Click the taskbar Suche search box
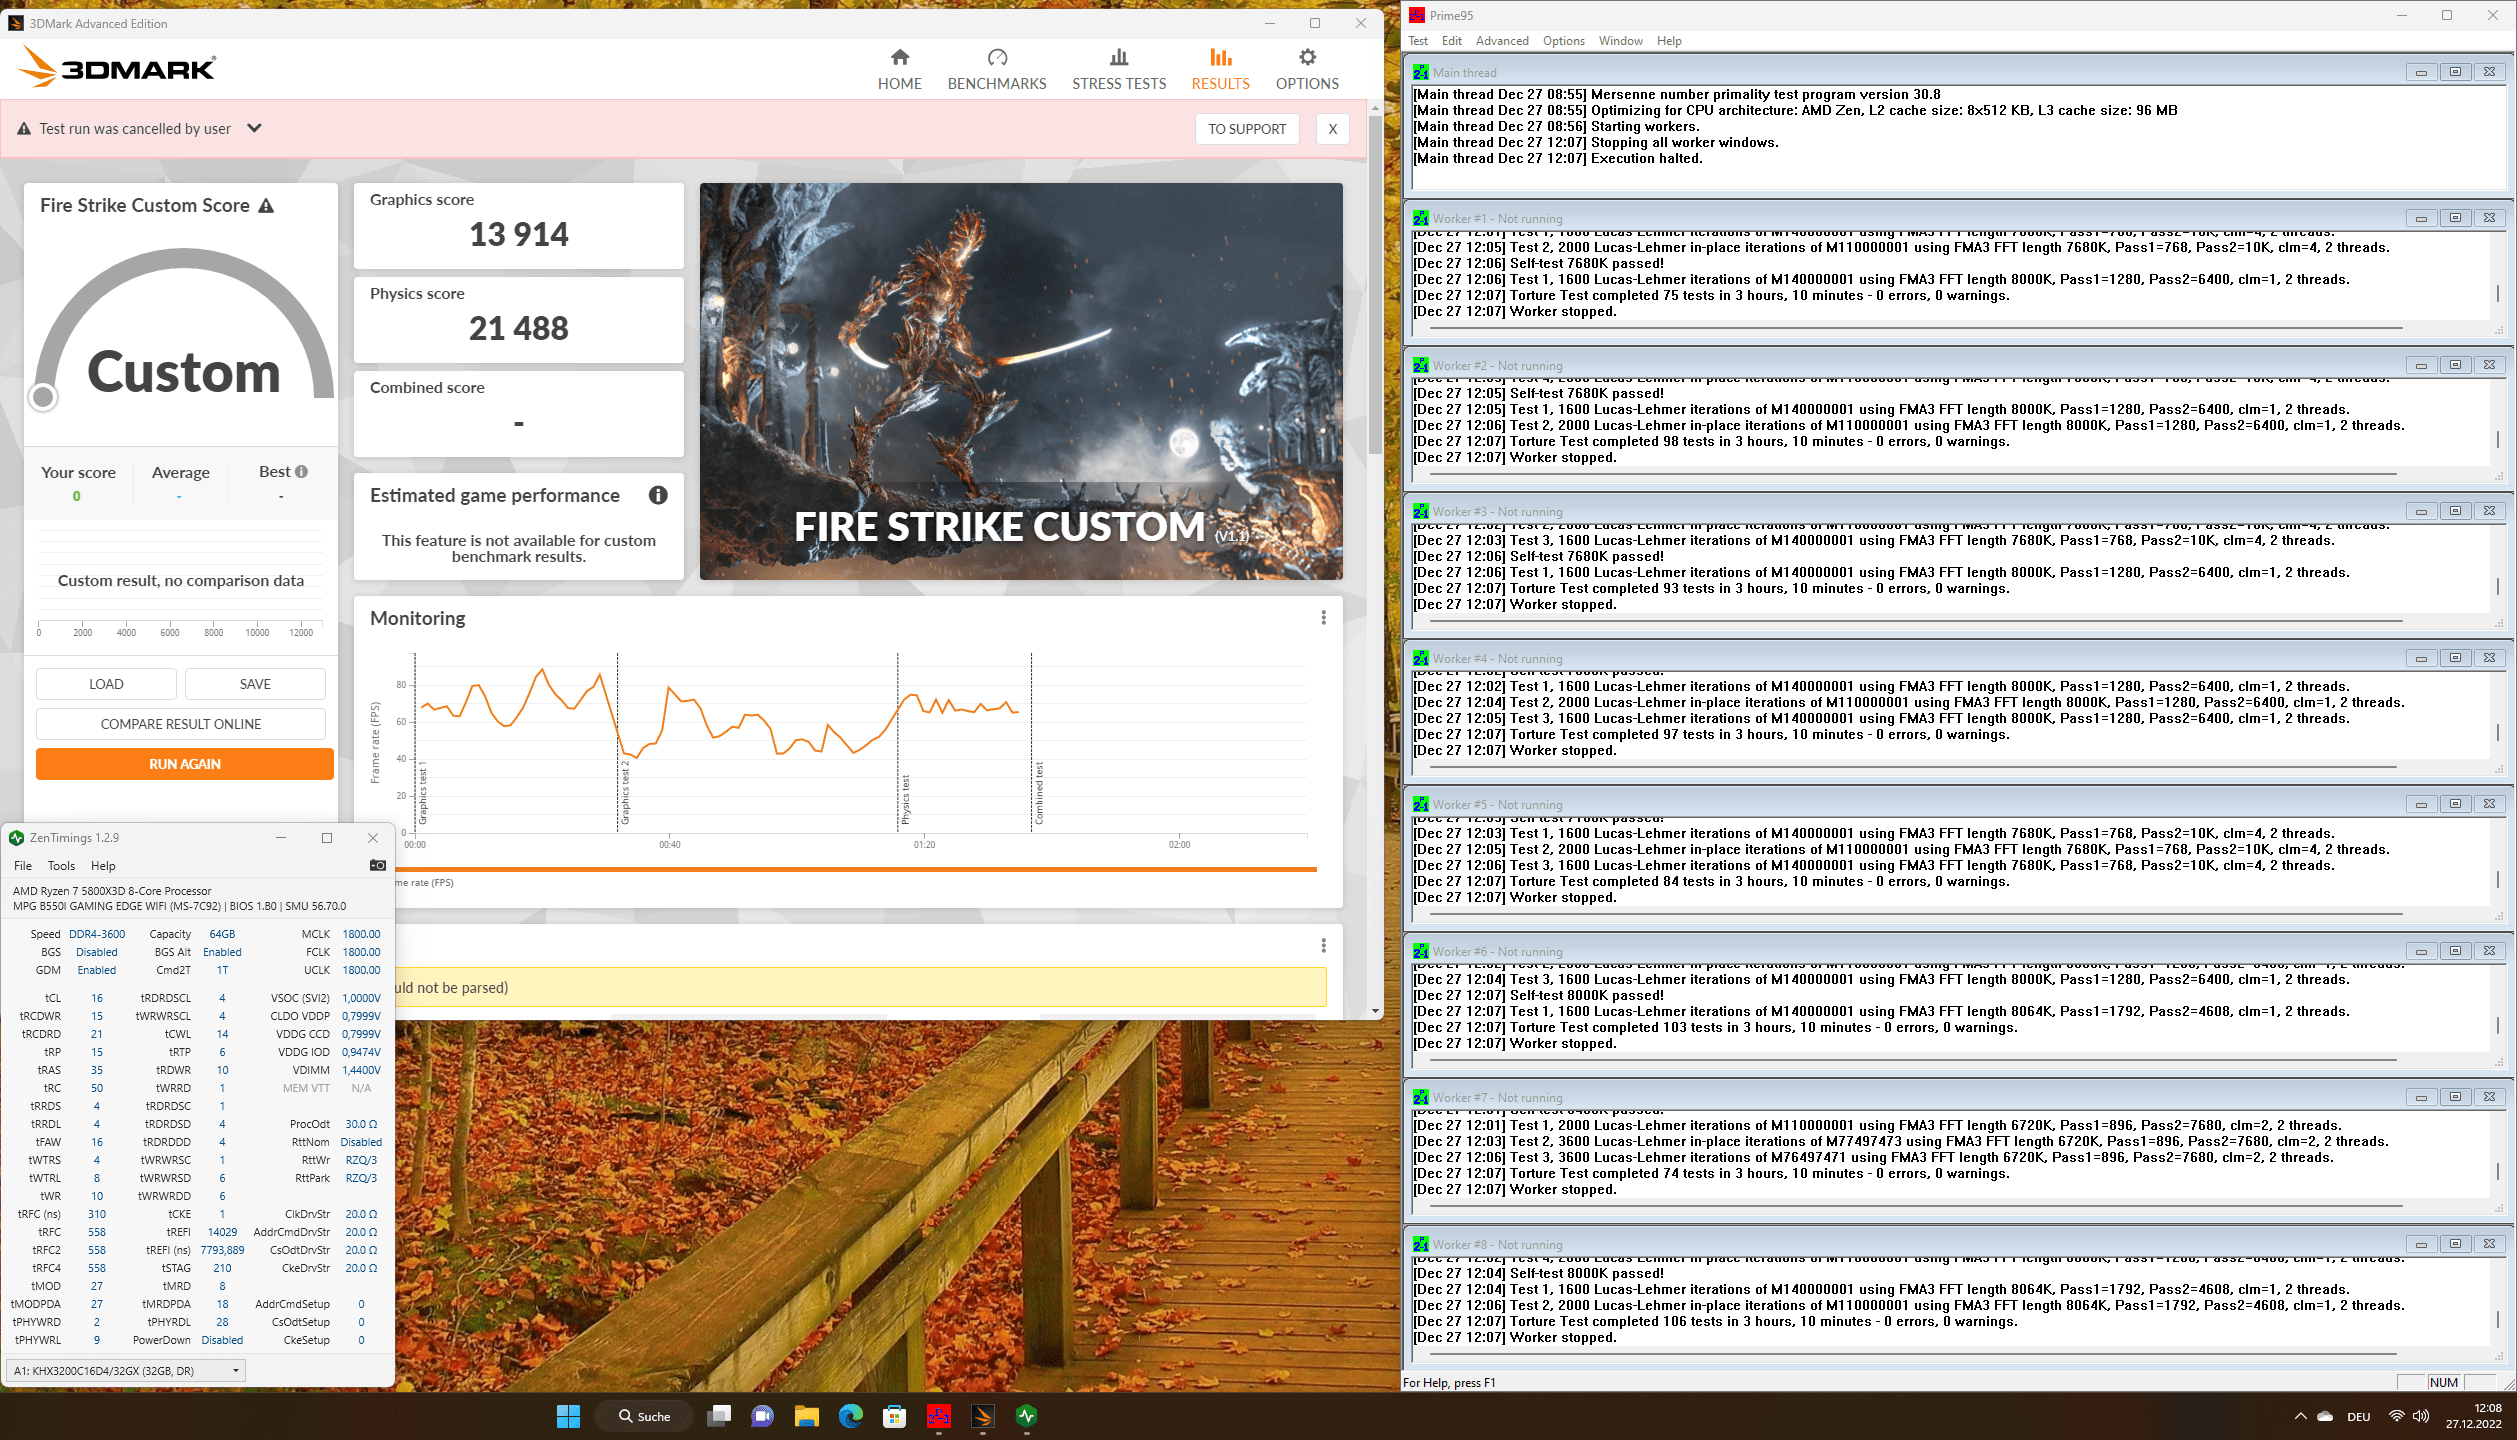Viewport: 2517px width, 1440px height. [x=643, y=1416]
